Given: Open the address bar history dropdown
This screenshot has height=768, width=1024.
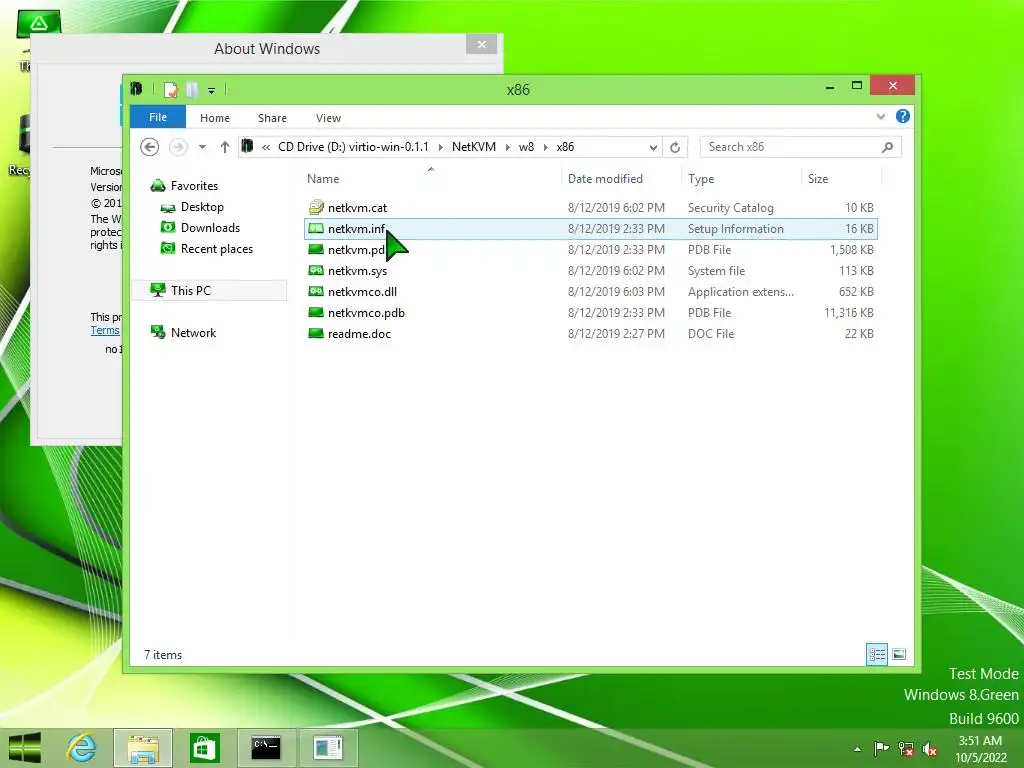Looking at the screenshot, I should point(653,147).
